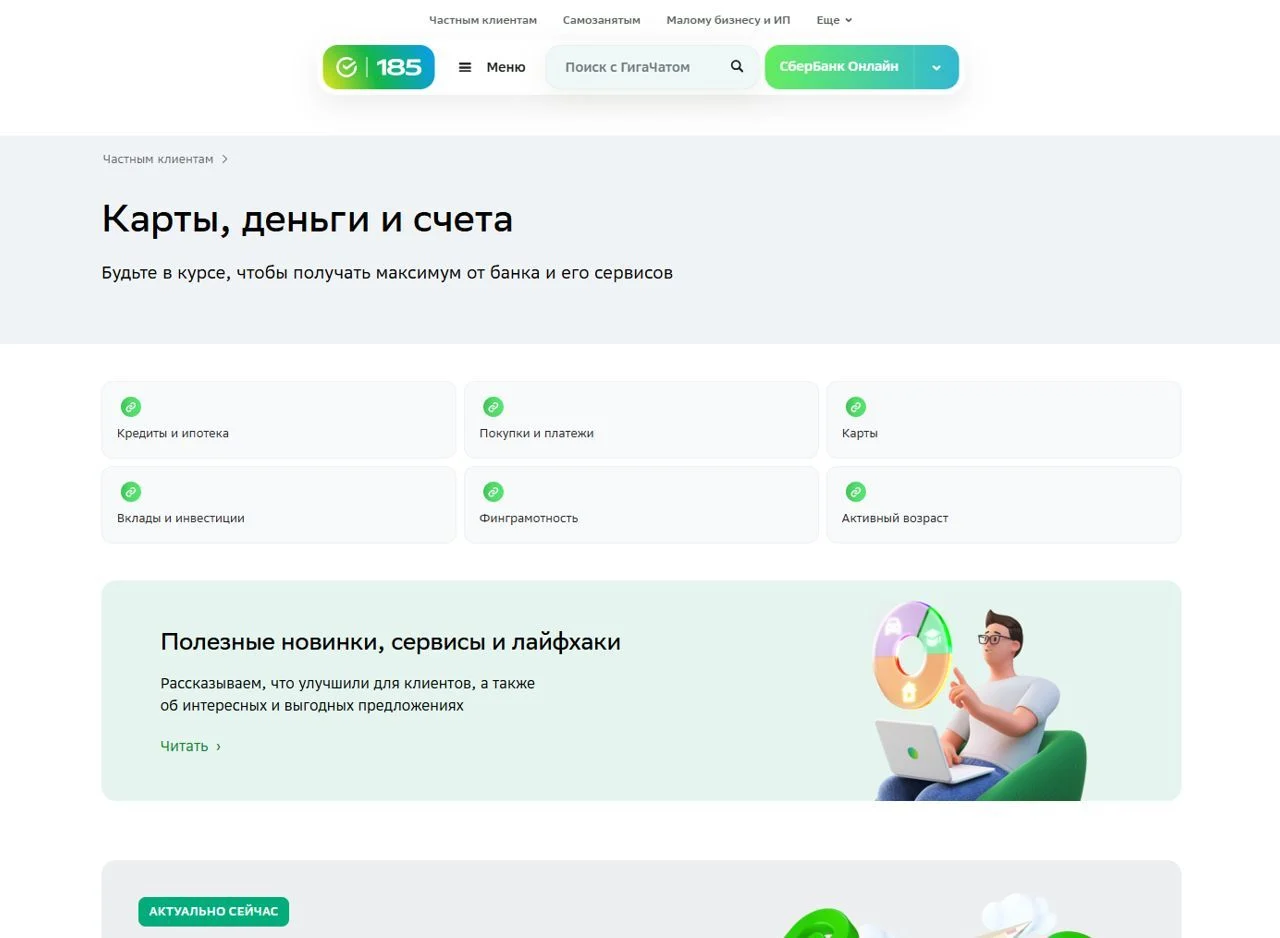Click link icon on Вклады и инвестиции card
This screenshot has height=938, width=1280.
pos(130,492)
